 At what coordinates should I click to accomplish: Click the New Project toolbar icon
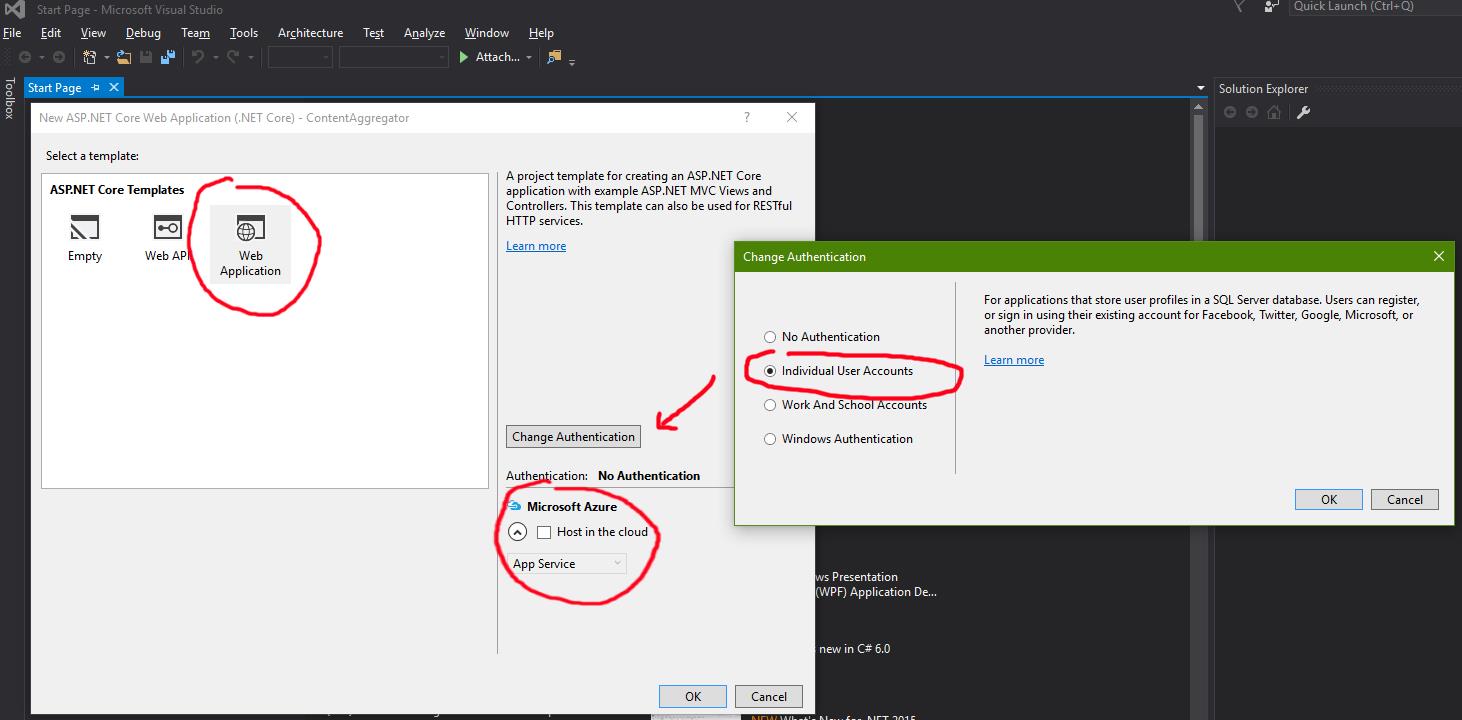point(90,57)
